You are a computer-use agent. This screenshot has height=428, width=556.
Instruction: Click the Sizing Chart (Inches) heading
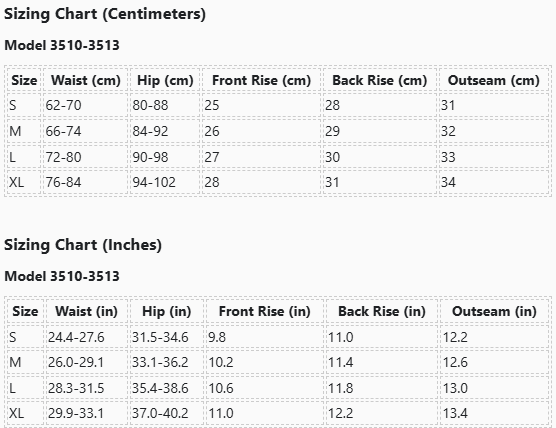(83, 245)
